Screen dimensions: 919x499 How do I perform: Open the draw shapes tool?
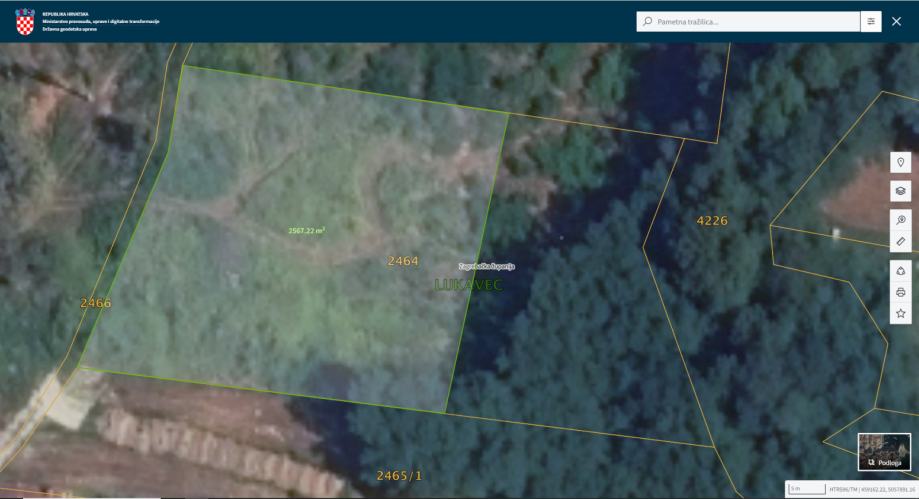point(900,271)
